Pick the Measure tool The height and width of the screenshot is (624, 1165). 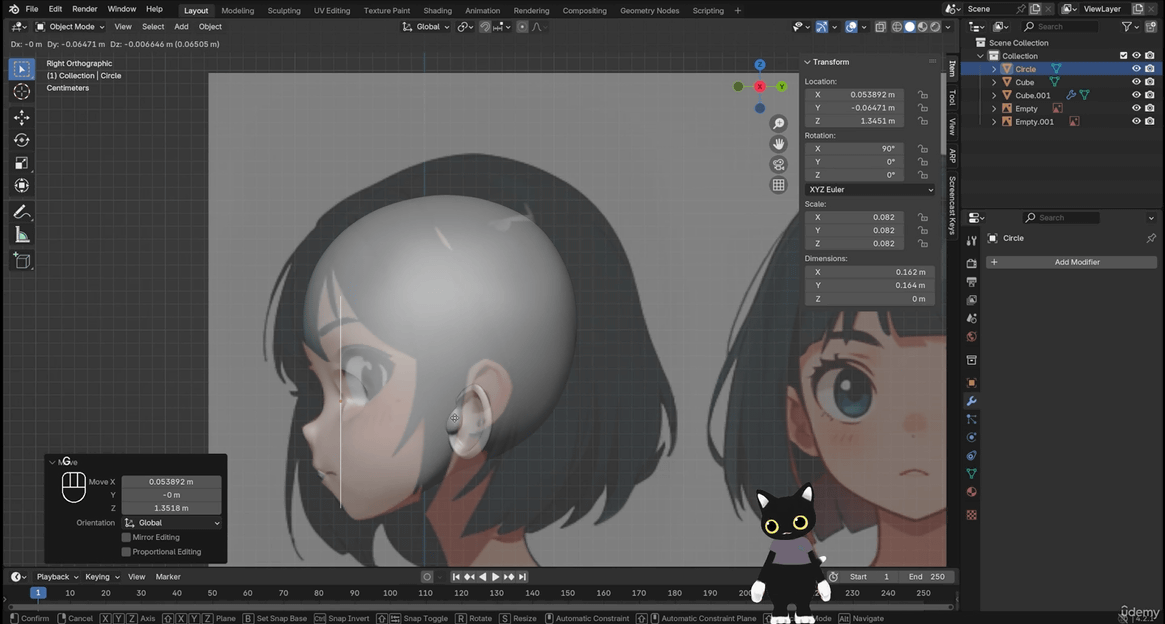pos(22,235)
